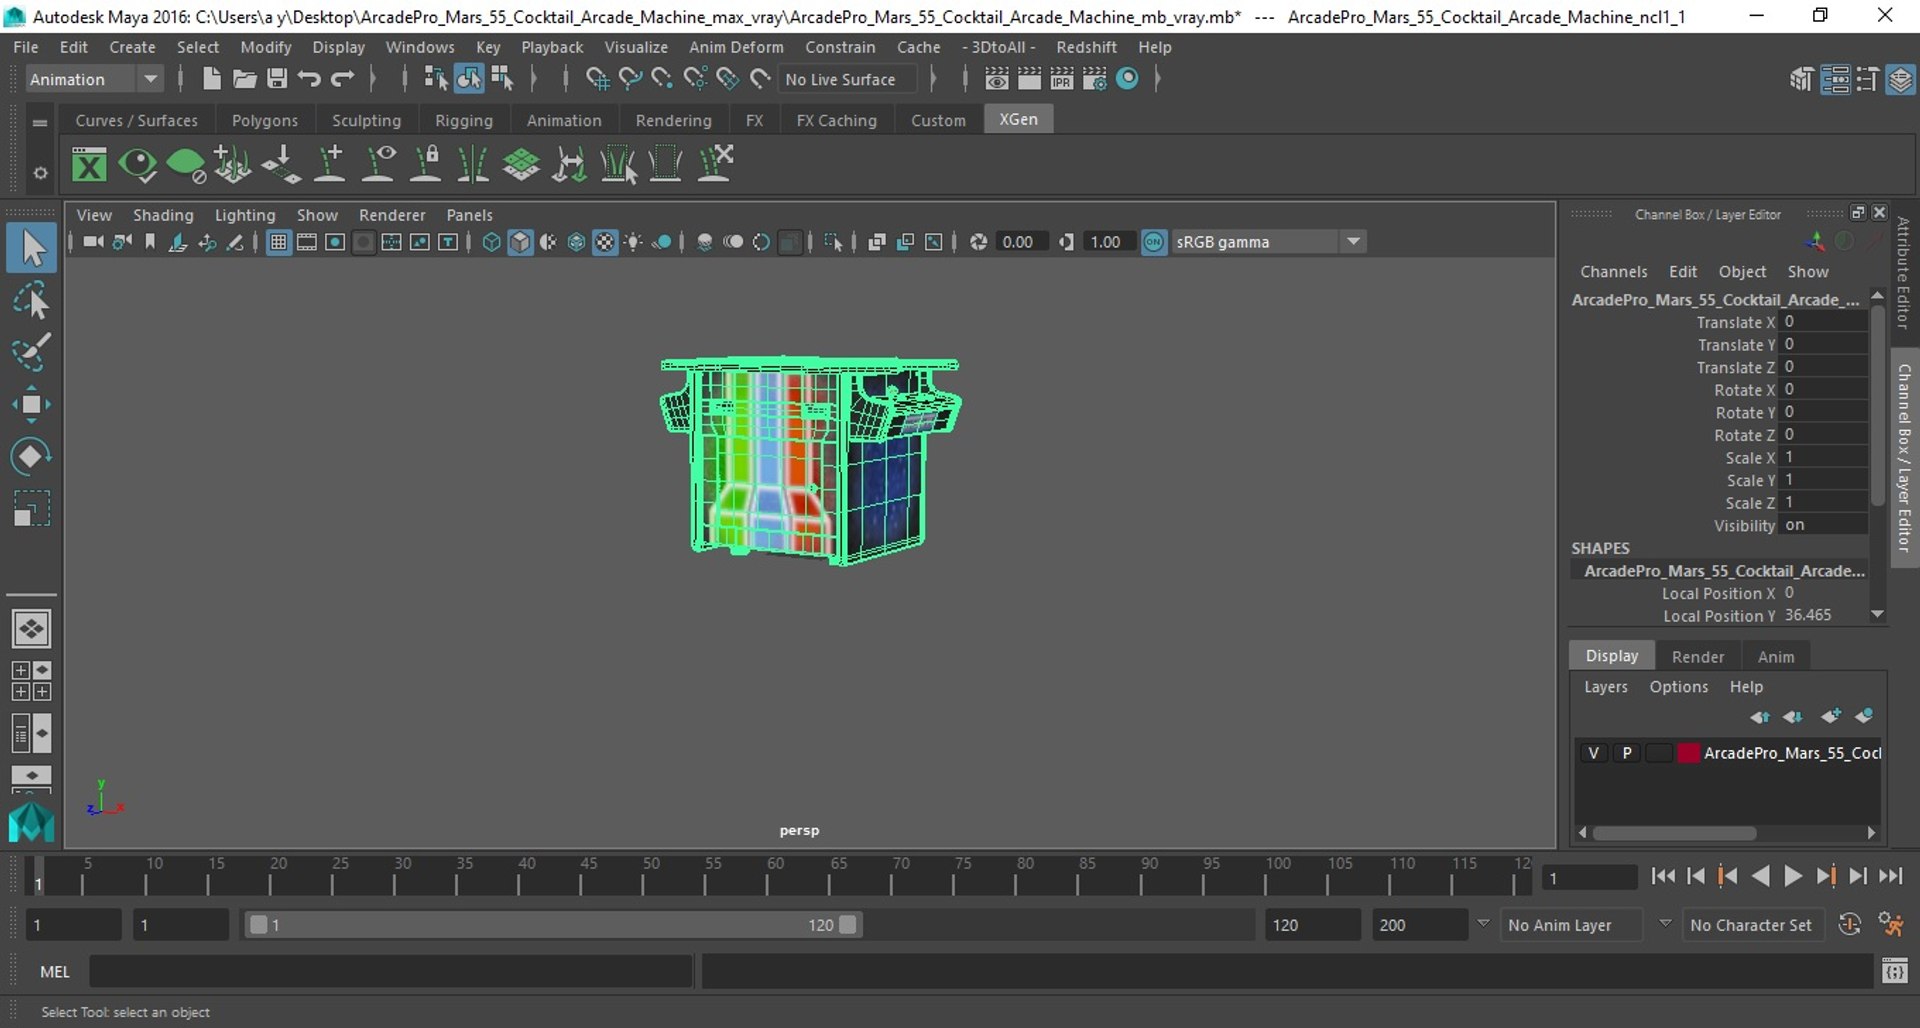This screenshot has height=1028, width=1920.
Task: Toggle snap to curve icon
Action: click(630, 79)
